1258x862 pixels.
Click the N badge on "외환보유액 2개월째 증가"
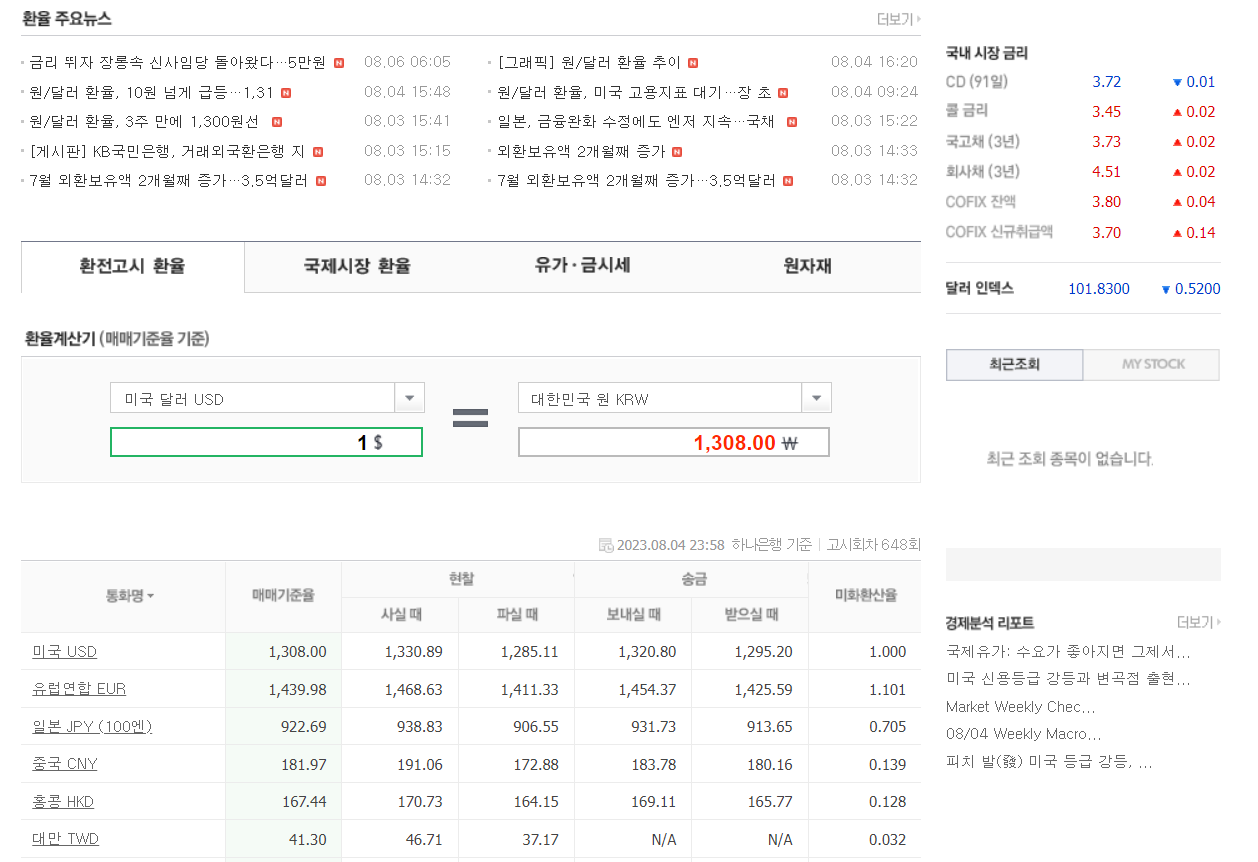679,152
